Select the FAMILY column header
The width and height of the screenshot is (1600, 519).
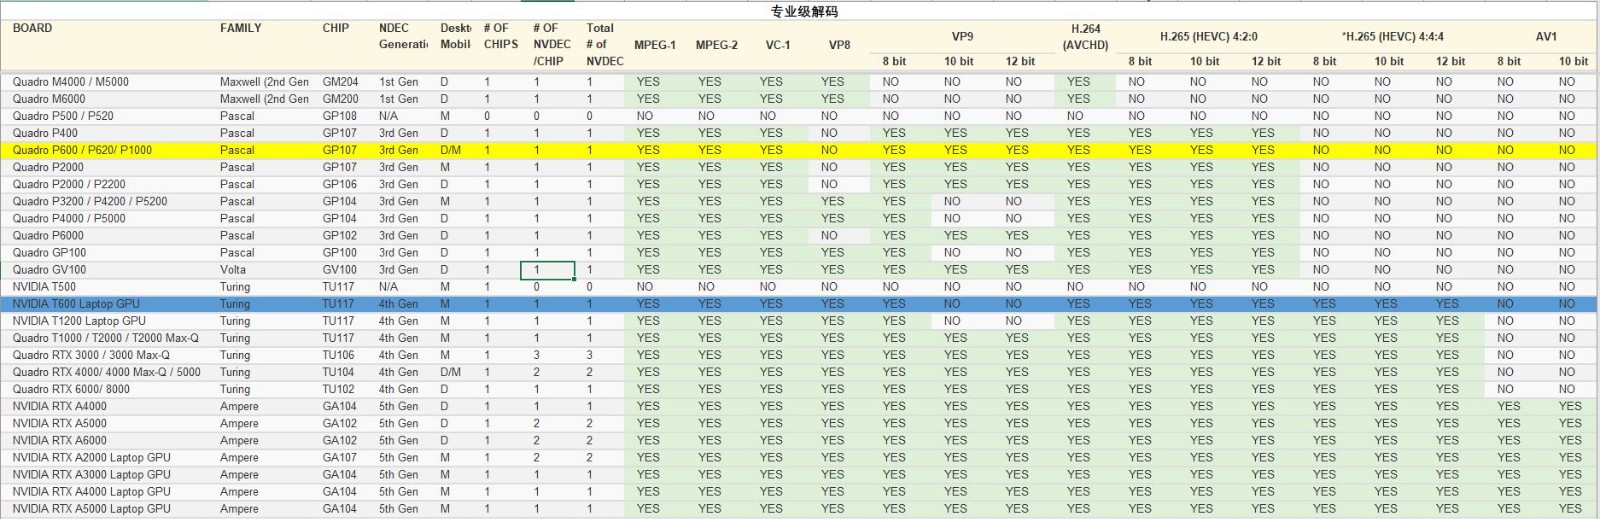coord(241,28)
